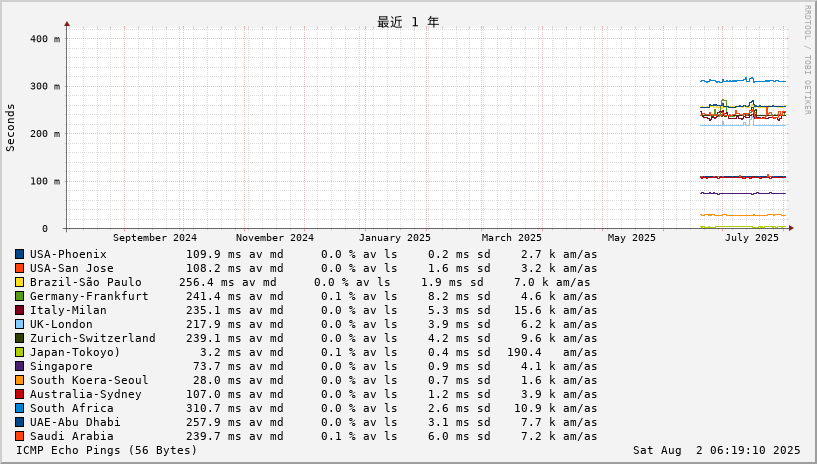The width and height of the screenshot is (817, 464).
Task: Click the timestamp 'Sat Aug 2 06:19:10 2025'
Action: [x=716, y=450]
